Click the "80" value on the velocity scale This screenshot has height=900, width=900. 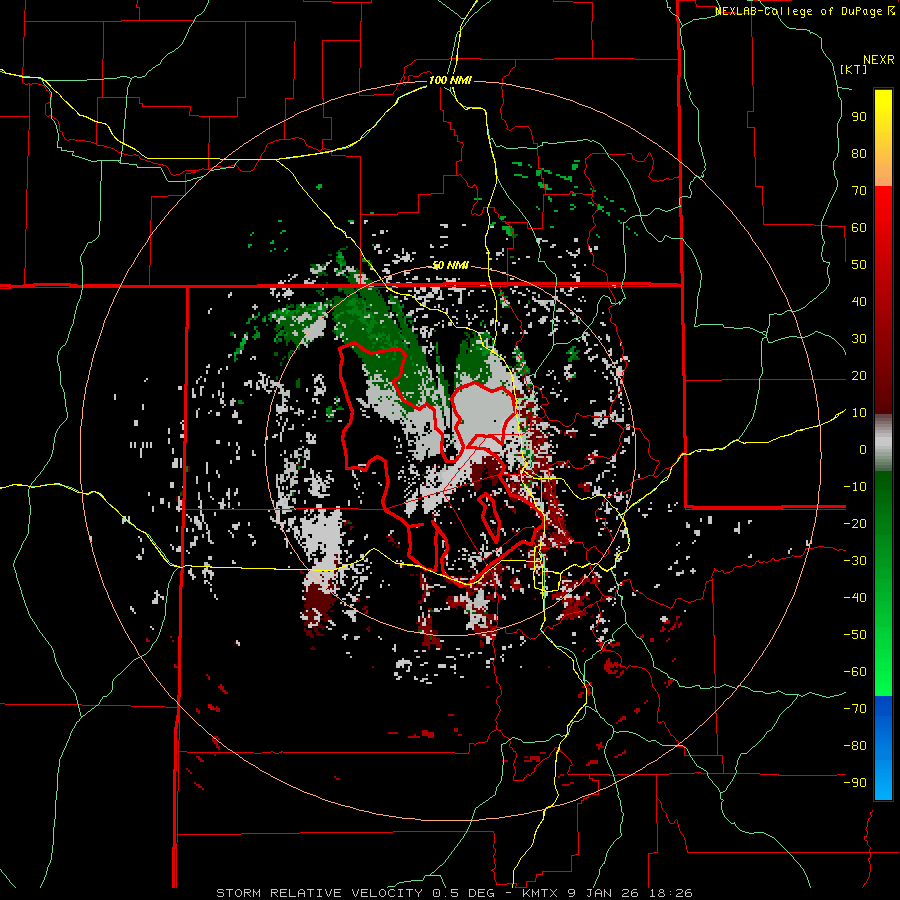pos(859,153)
